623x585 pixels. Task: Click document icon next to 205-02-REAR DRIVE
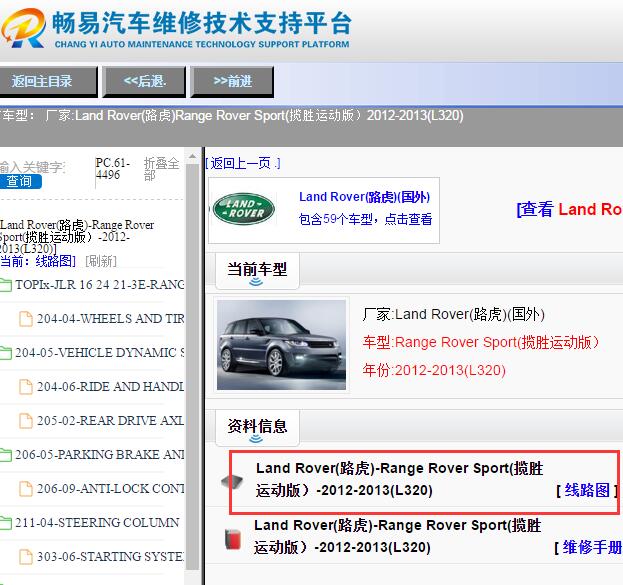click(26, 421)
